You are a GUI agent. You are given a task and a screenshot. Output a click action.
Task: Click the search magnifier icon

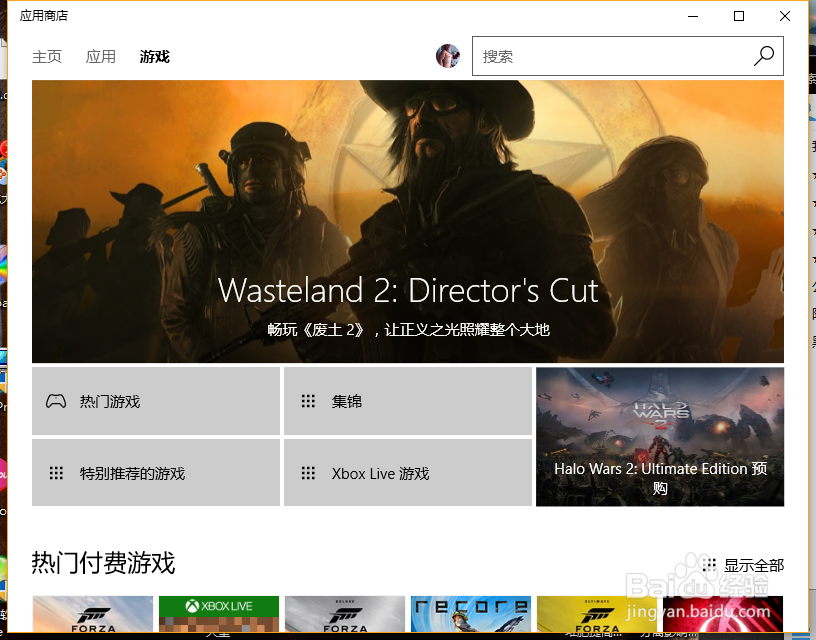tap(763, 56)
